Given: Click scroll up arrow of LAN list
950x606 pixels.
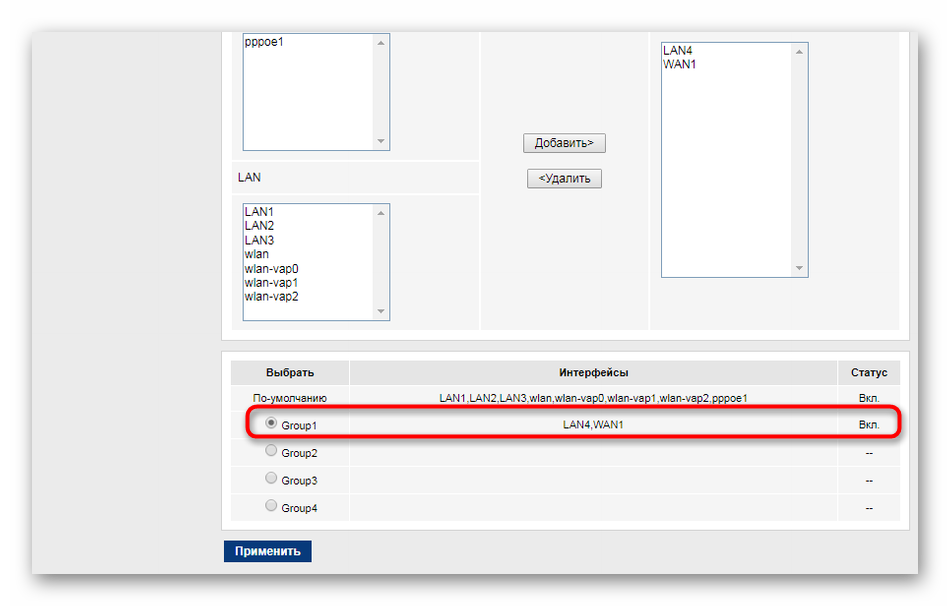Looking at the screenshot, I should [380, 213].
